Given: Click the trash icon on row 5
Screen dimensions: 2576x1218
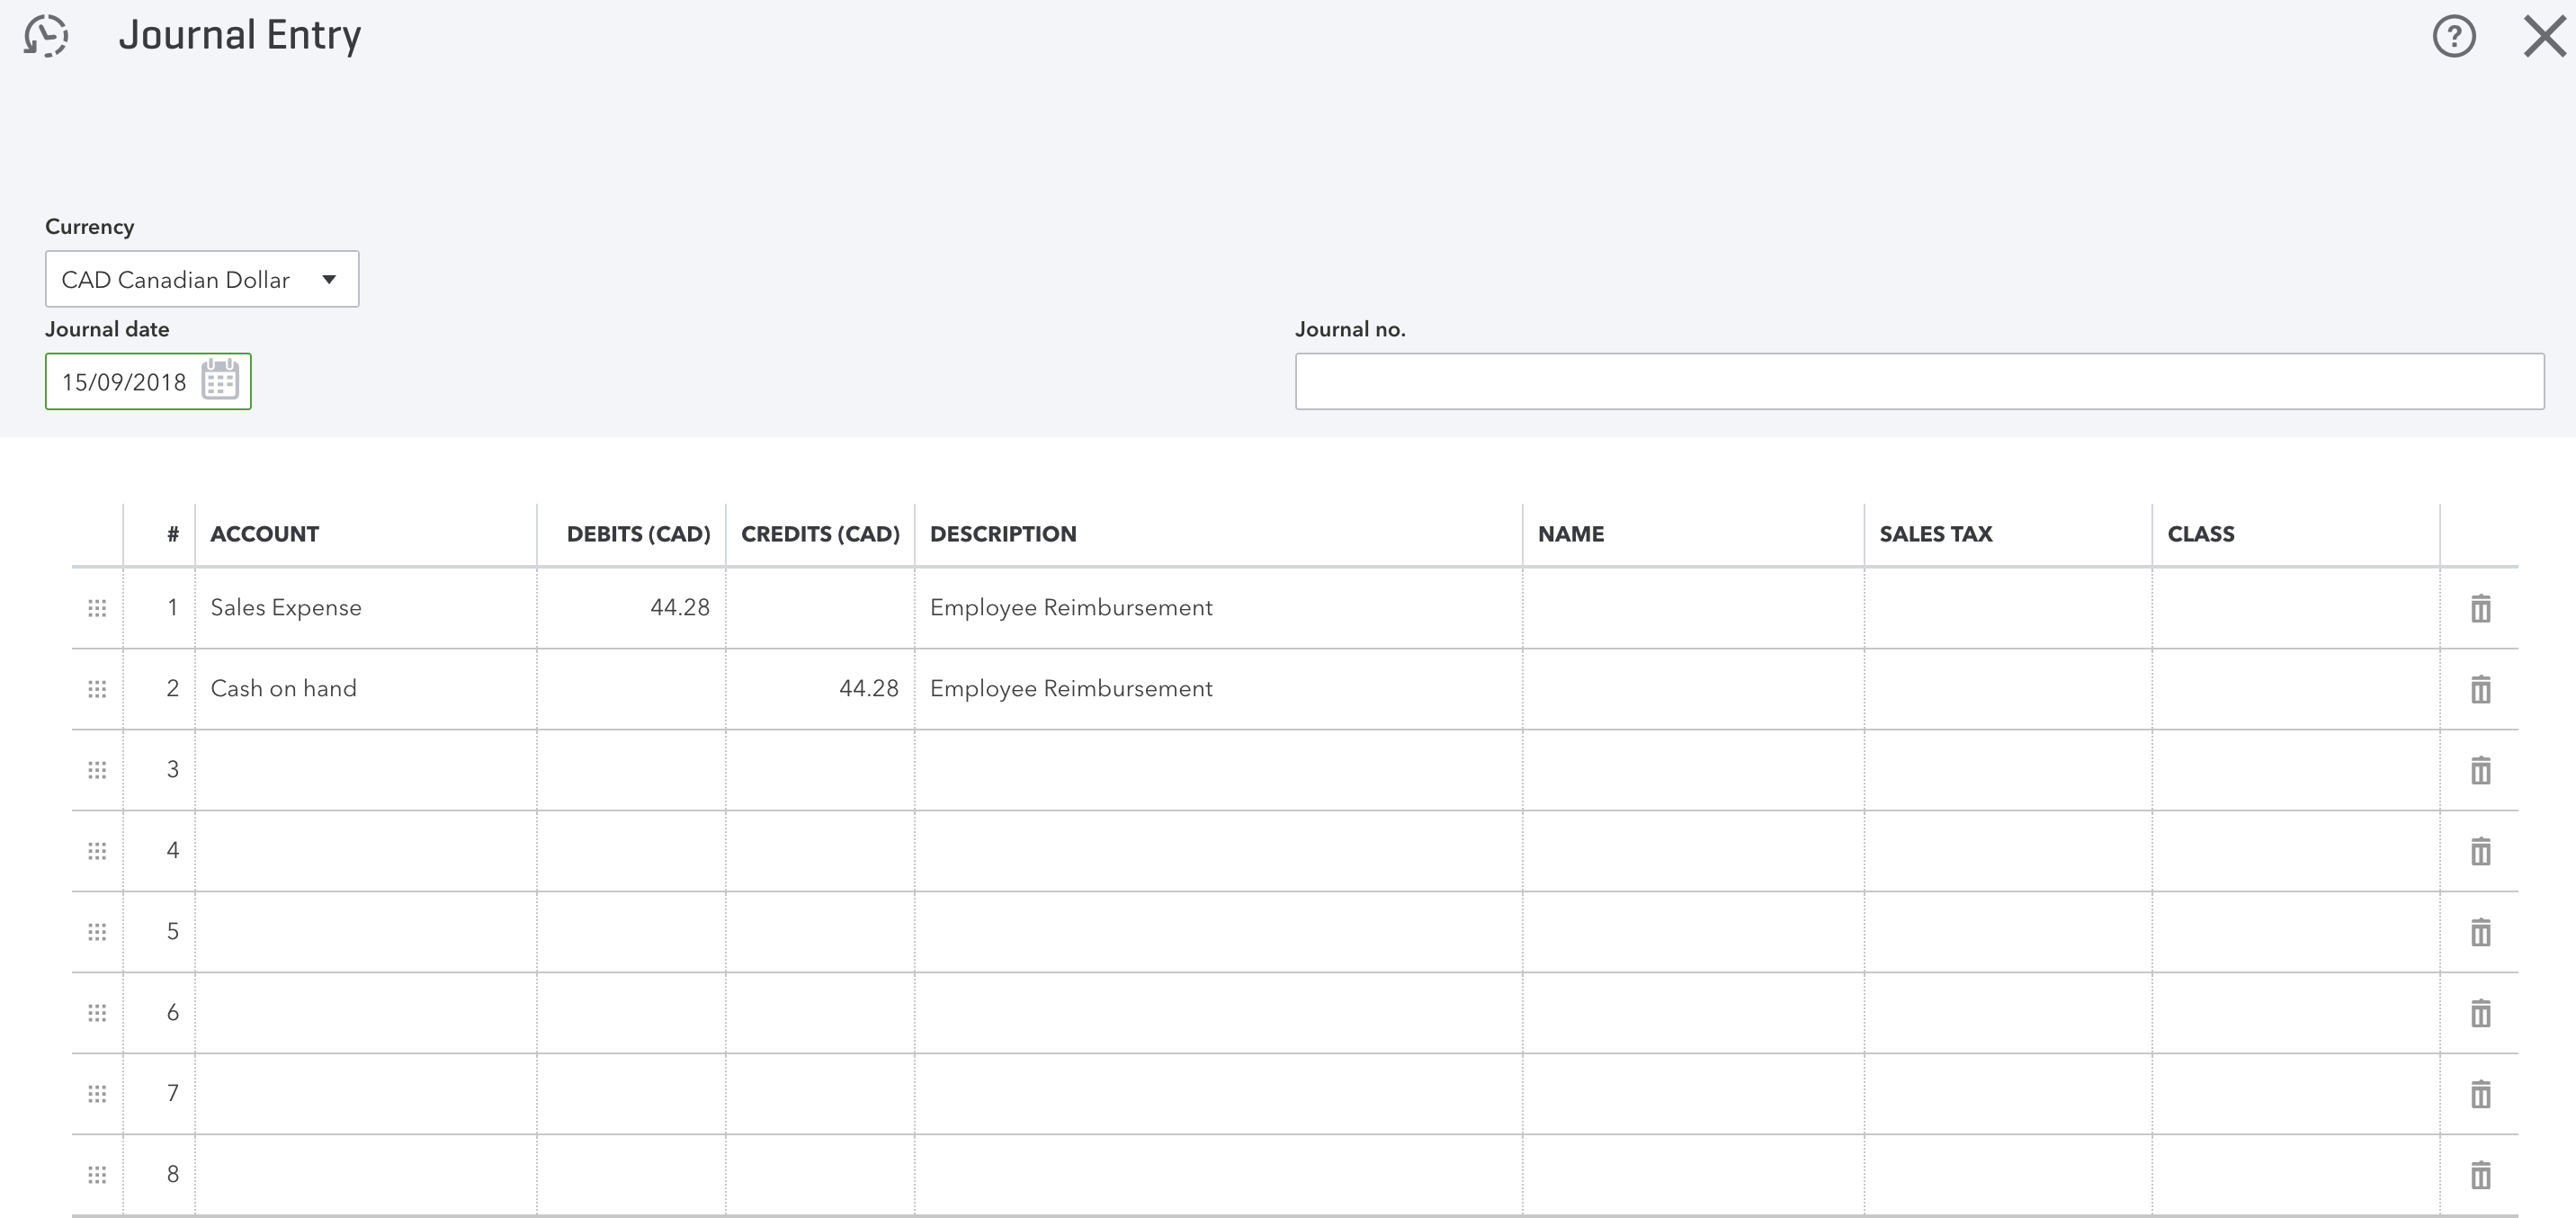Looking at the screenshot, I should [2480, 932].
